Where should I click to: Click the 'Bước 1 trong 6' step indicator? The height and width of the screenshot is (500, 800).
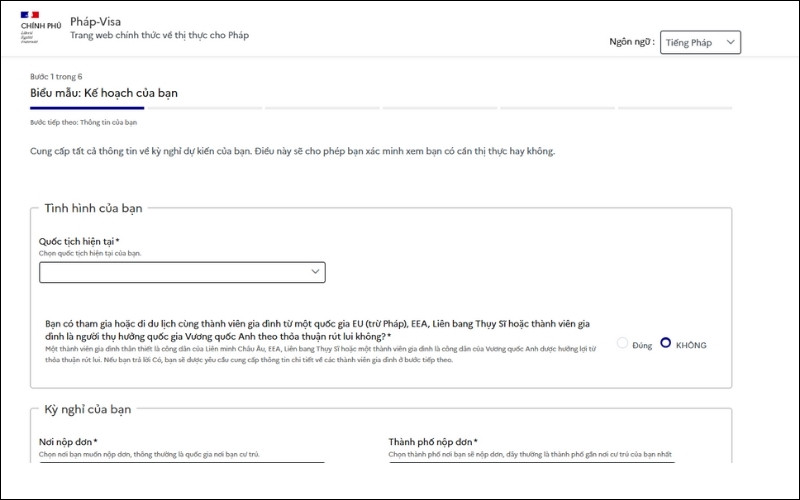56,76
